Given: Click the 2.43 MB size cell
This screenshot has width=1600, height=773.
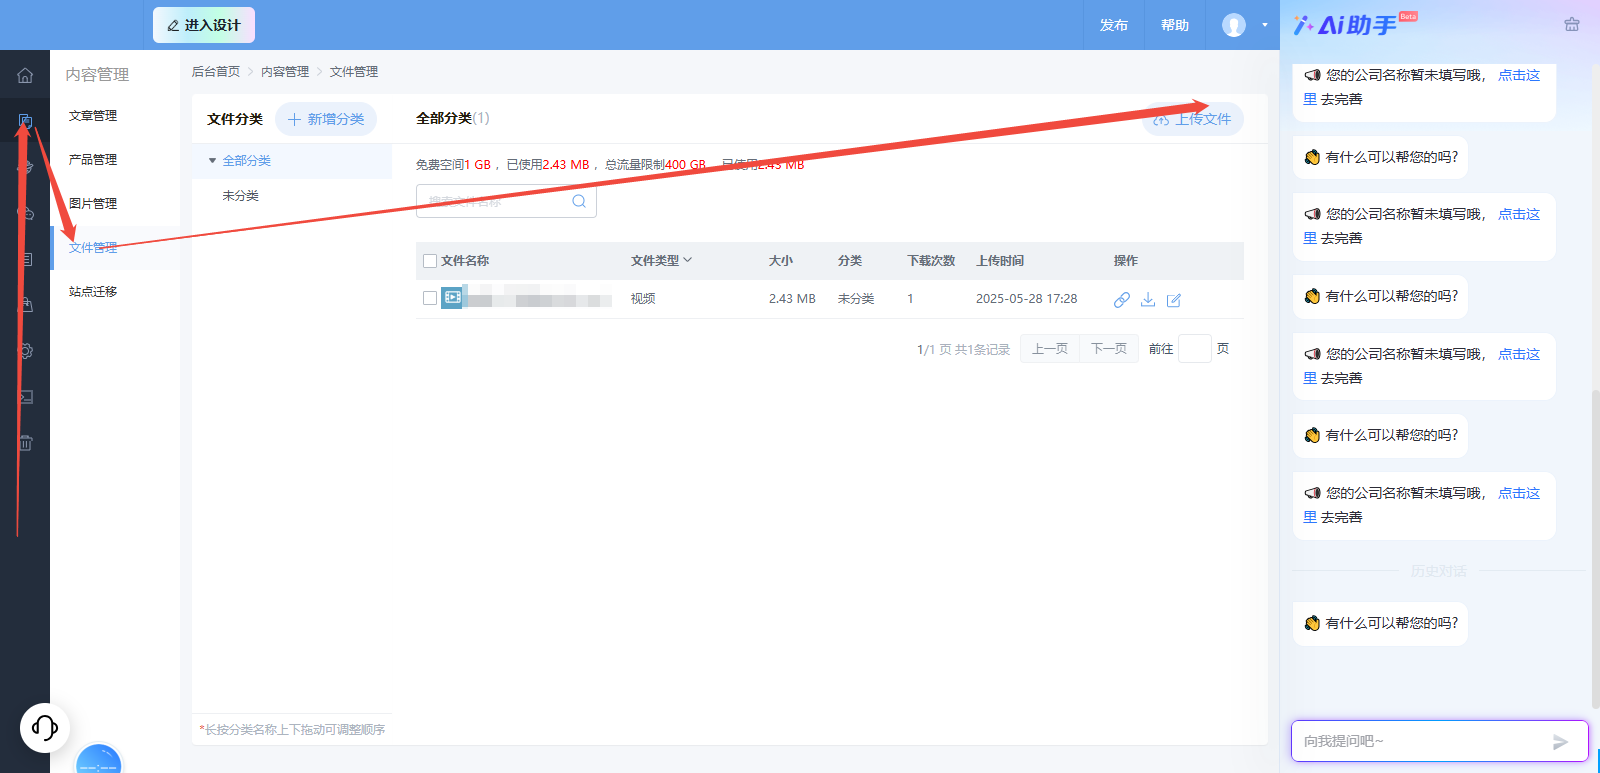Looking at the screenshot, I should pos(792,299).
